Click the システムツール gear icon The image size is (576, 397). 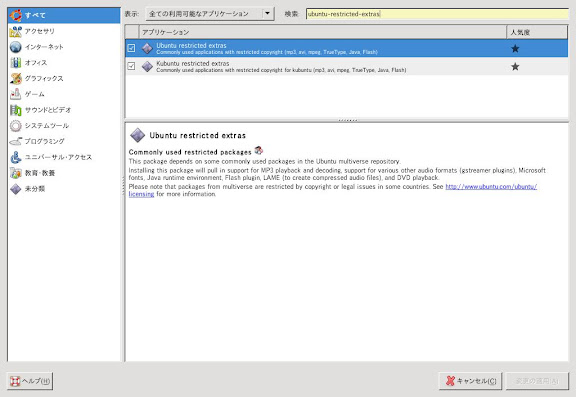[16, 126]
